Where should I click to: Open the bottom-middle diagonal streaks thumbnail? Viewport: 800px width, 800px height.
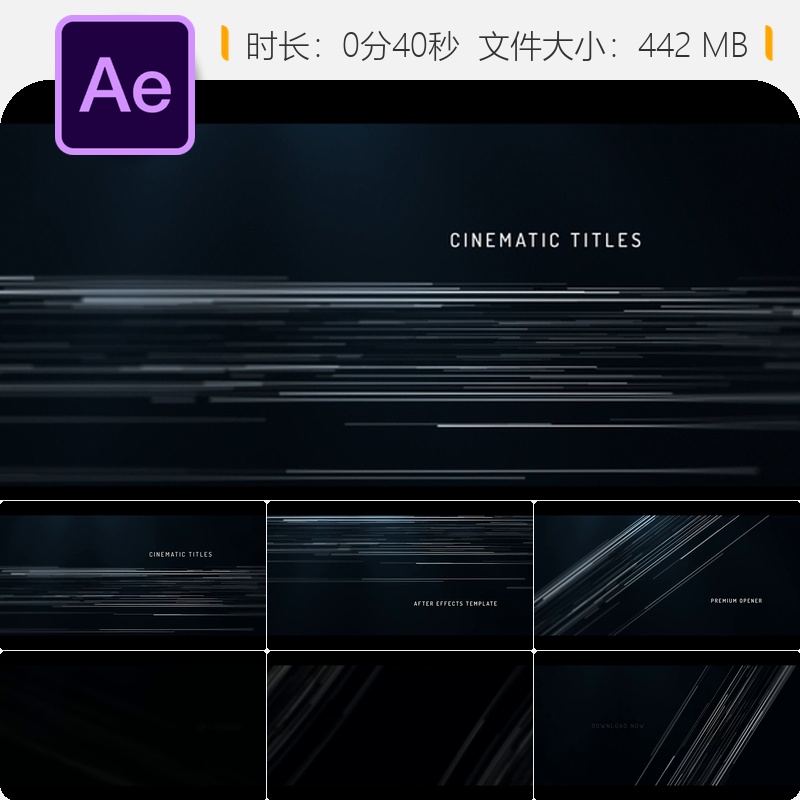pyautogui.click(x=399, y=725)
